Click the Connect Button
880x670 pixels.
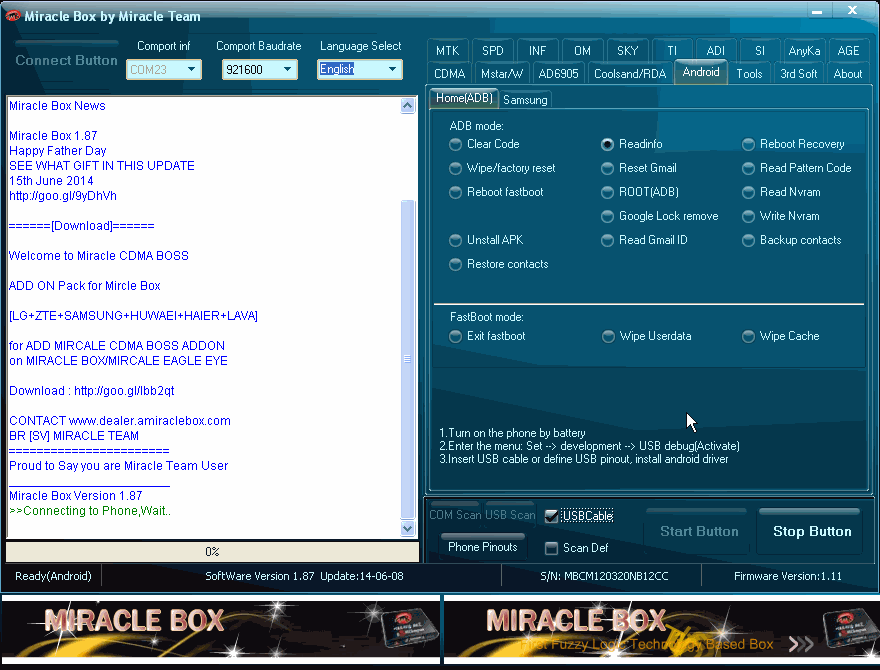[66, 60]
